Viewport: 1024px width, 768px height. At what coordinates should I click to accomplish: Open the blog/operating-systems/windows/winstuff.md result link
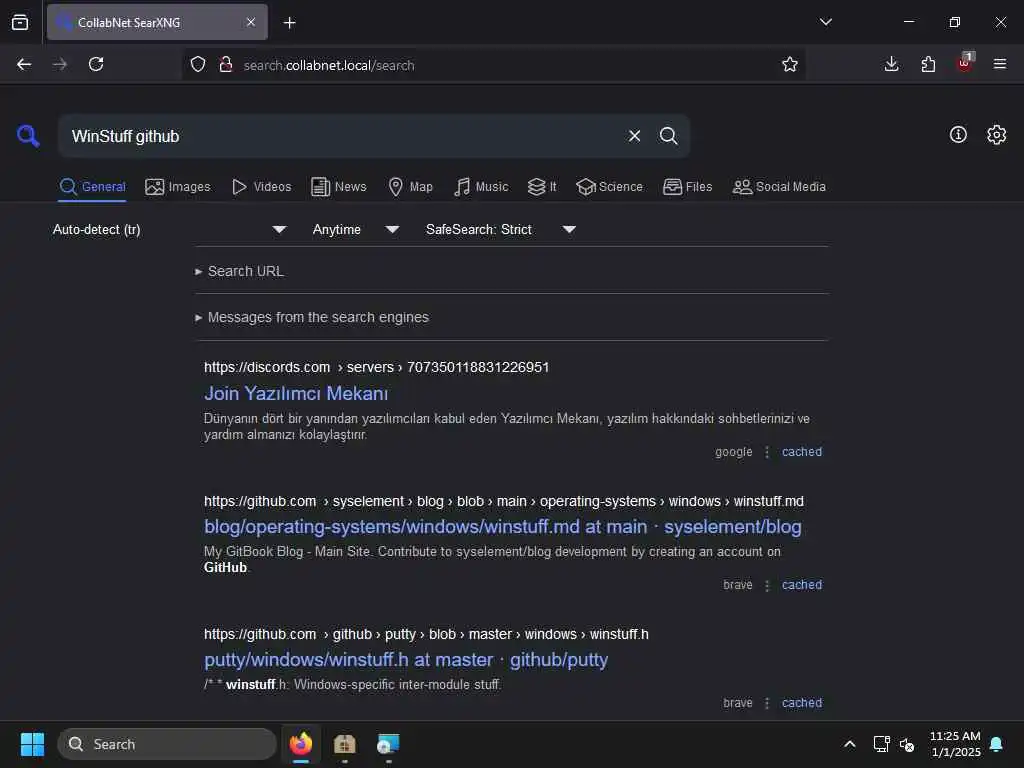point(503,527)
